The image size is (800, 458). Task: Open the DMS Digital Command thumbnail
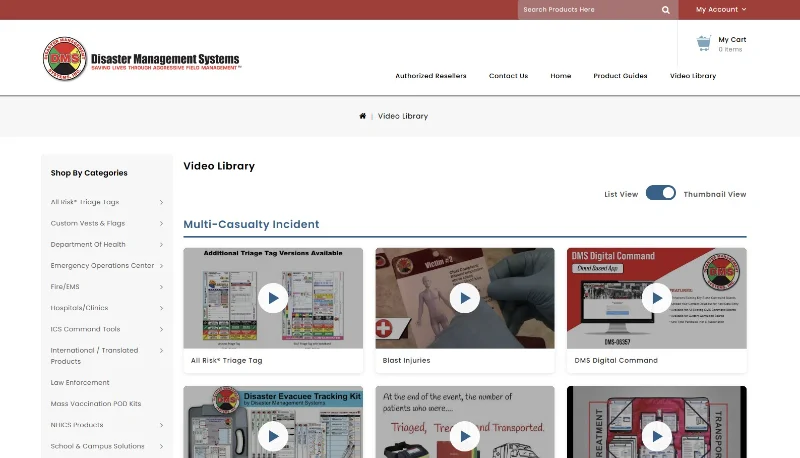pyautogui.click(x=657, y=298)
